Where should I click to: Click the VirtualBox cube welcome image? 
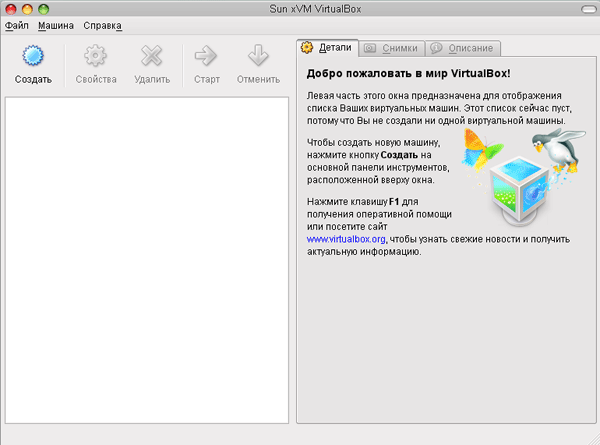[x=522, y=177]
